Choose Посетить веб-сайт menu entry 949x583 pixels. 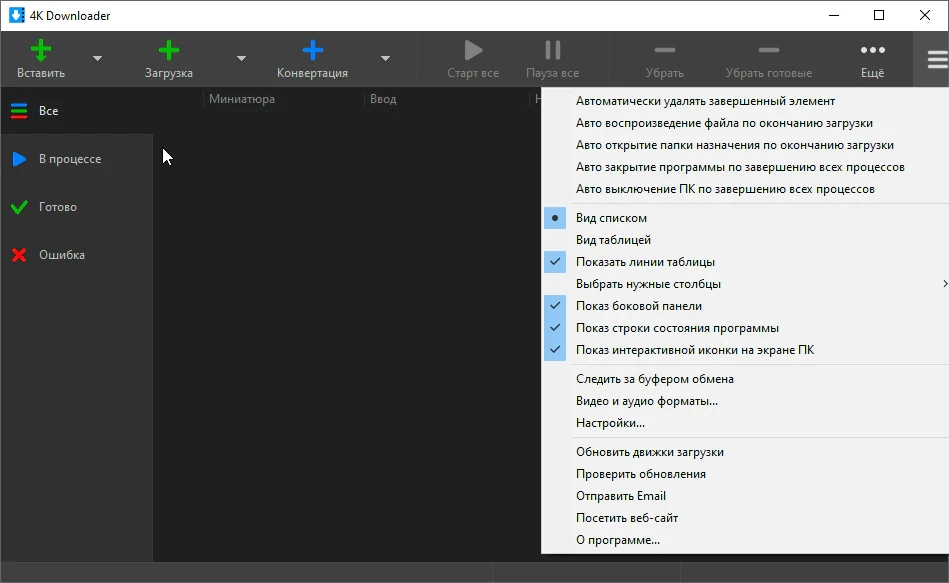(746, 518)
